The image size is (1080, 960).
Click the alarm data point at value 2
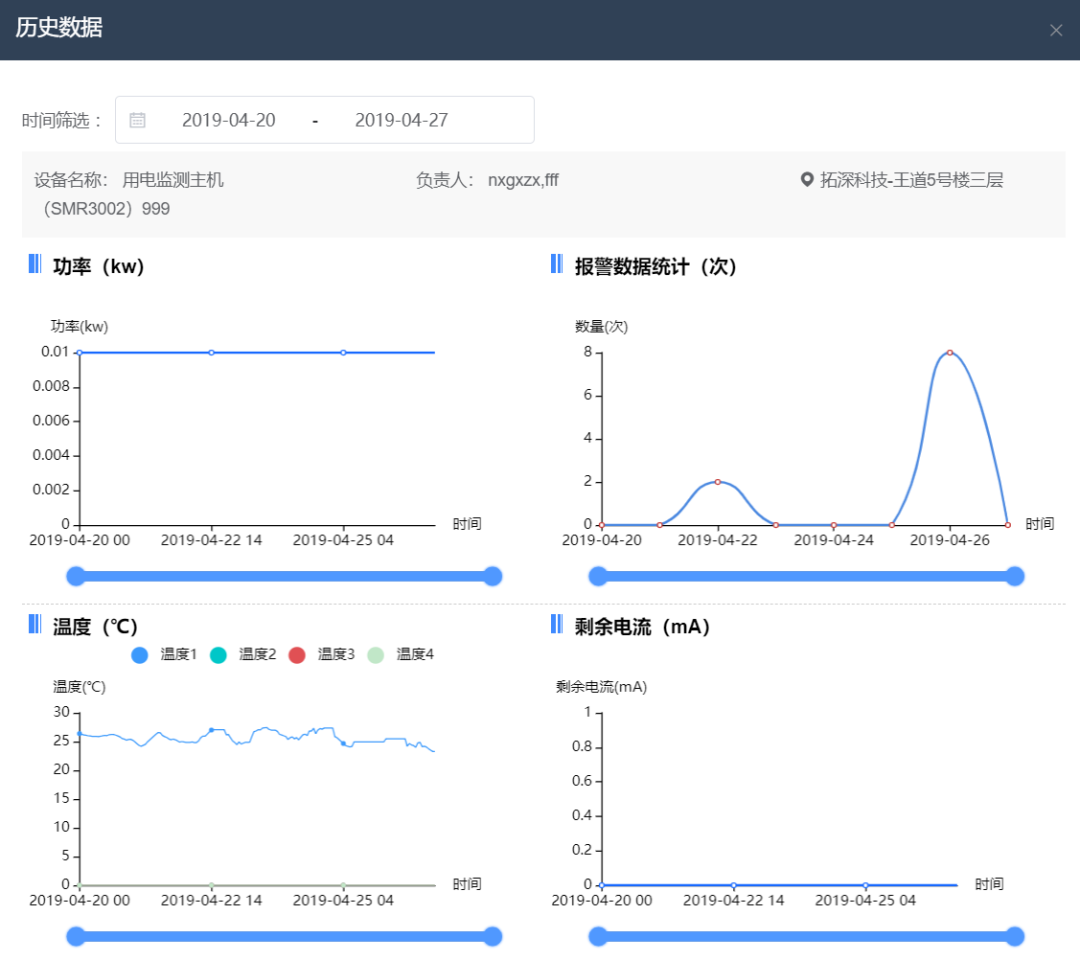tap(718, 482)
